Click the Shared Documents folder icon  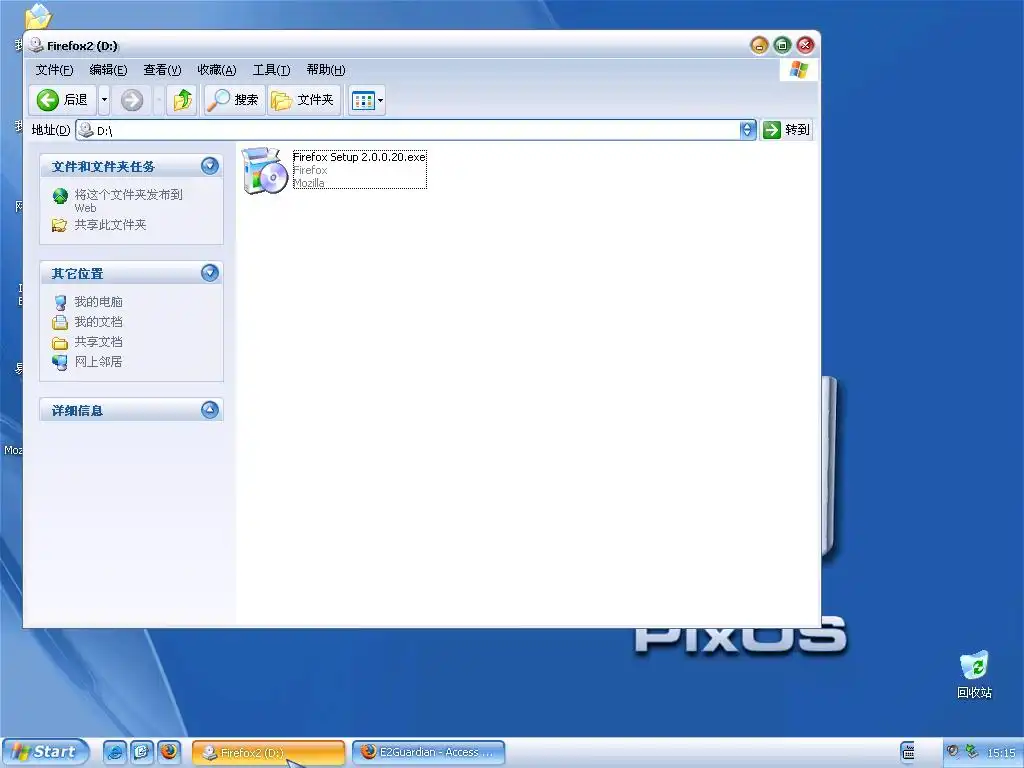coord(60,343)
